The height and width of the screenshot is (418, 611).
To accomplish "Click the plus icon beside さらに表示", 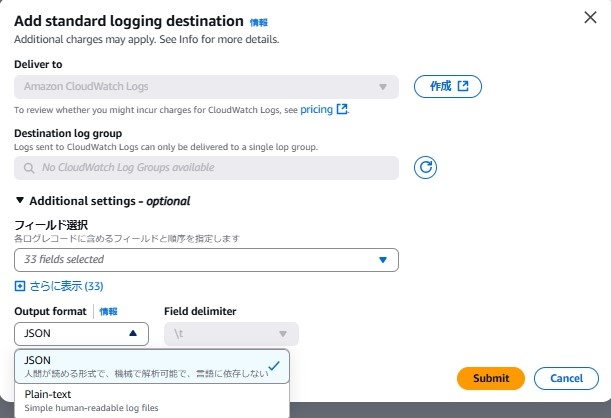I will pyautogui.click(x=19, y=286).
